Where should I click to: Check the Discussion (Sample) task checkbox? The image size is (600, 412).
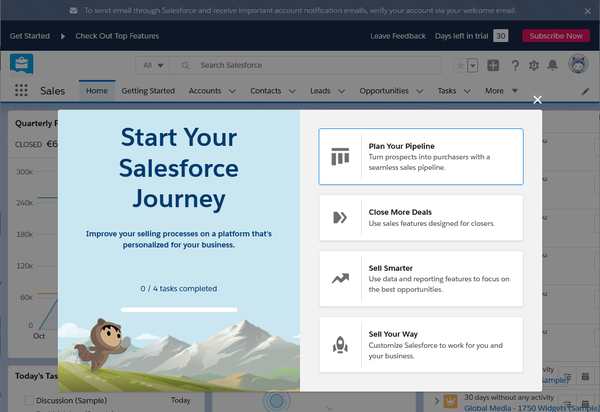pos(29,400)
